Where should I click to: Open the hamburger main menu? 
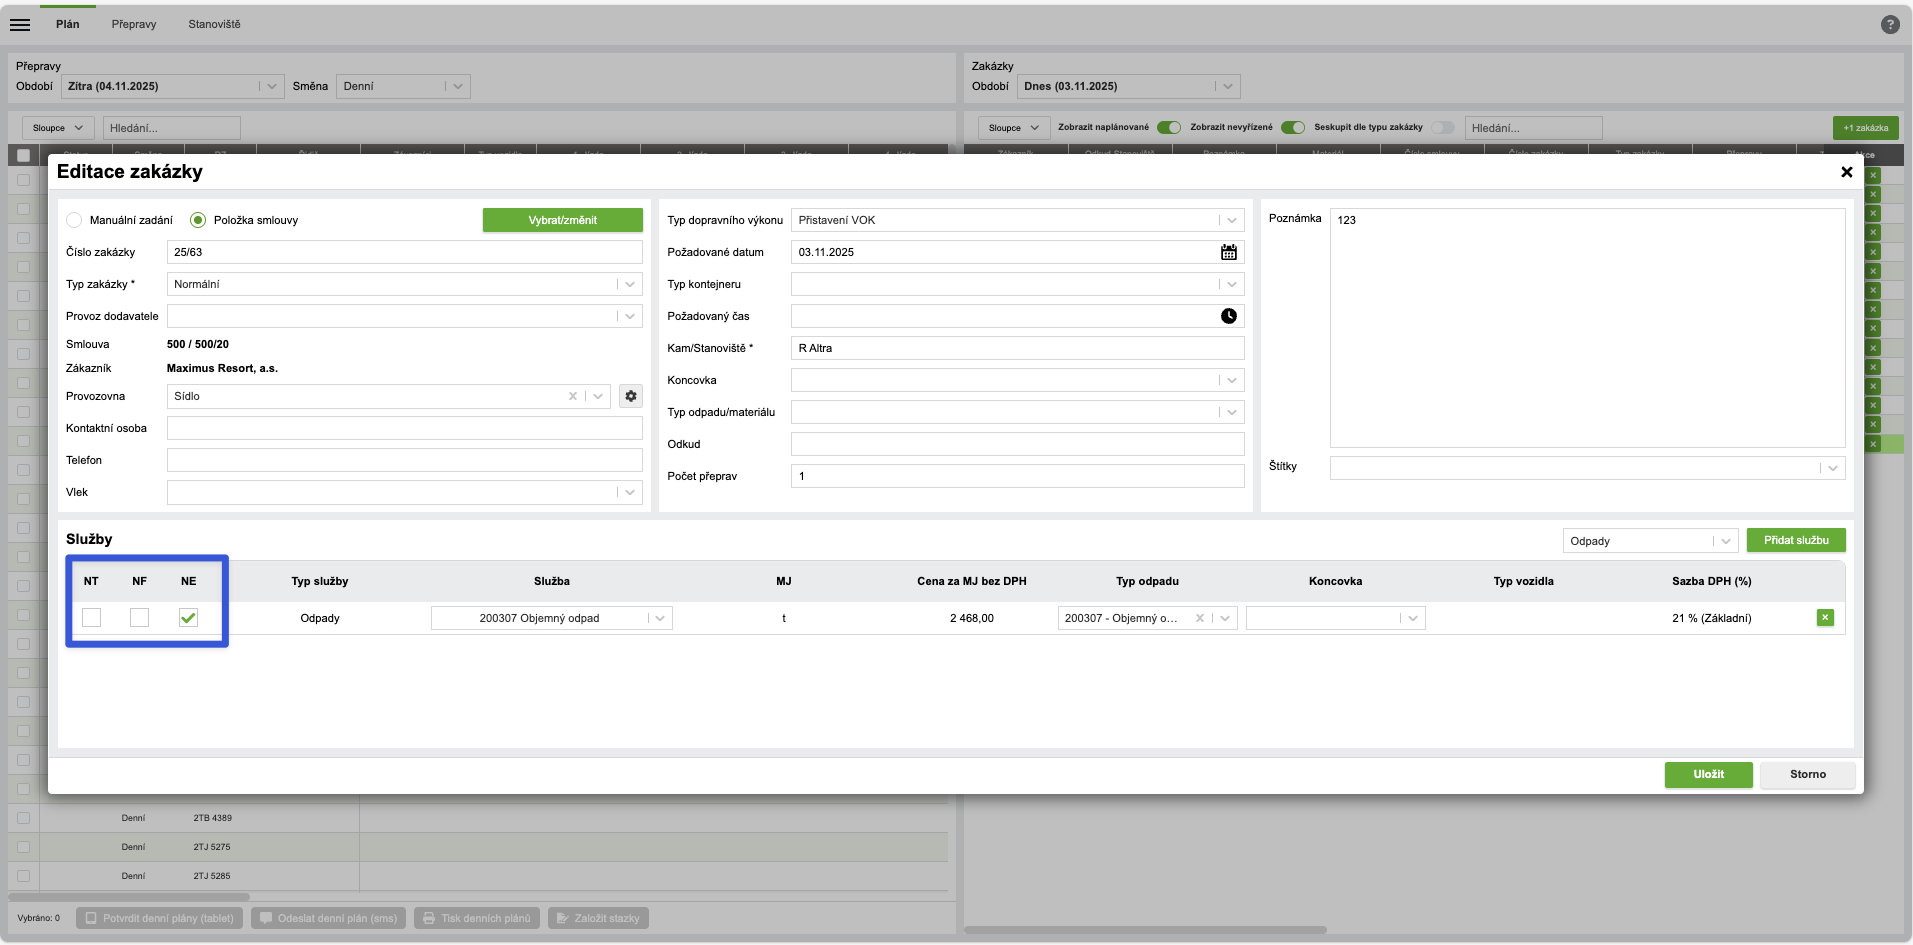20,25
